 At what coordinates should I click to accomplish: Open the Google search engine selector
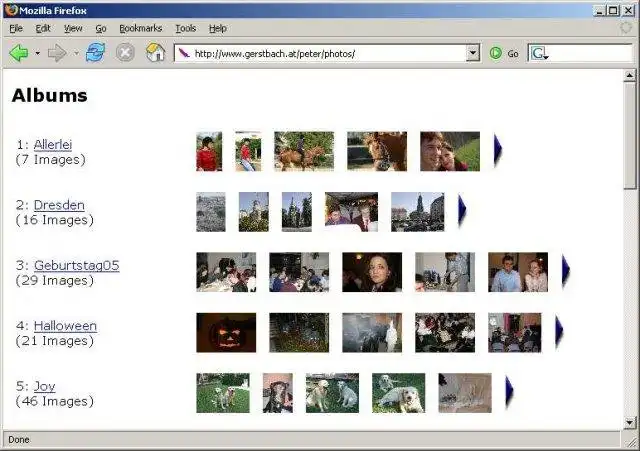pos(540,53)
